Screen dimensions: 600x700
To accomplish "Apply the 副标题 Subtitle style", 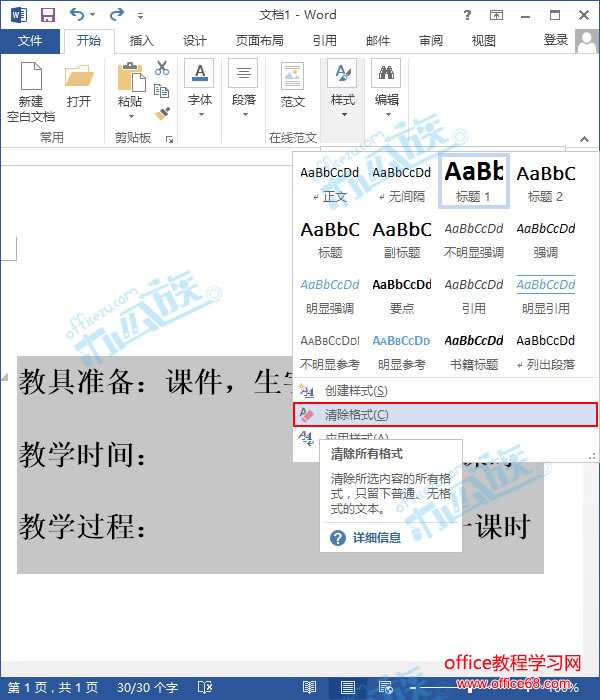I will 401,239.
